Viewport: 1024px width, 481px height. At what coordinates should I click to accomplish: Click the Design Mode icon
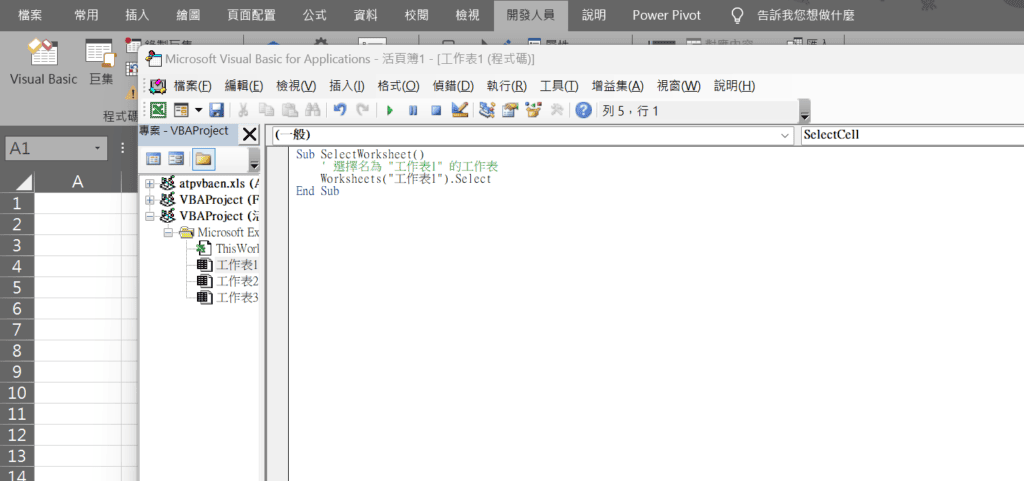point(460,110)
